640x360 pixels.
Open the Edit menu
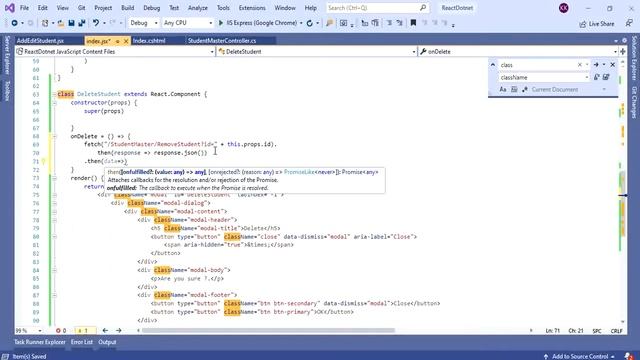click(x=42, y=8)
